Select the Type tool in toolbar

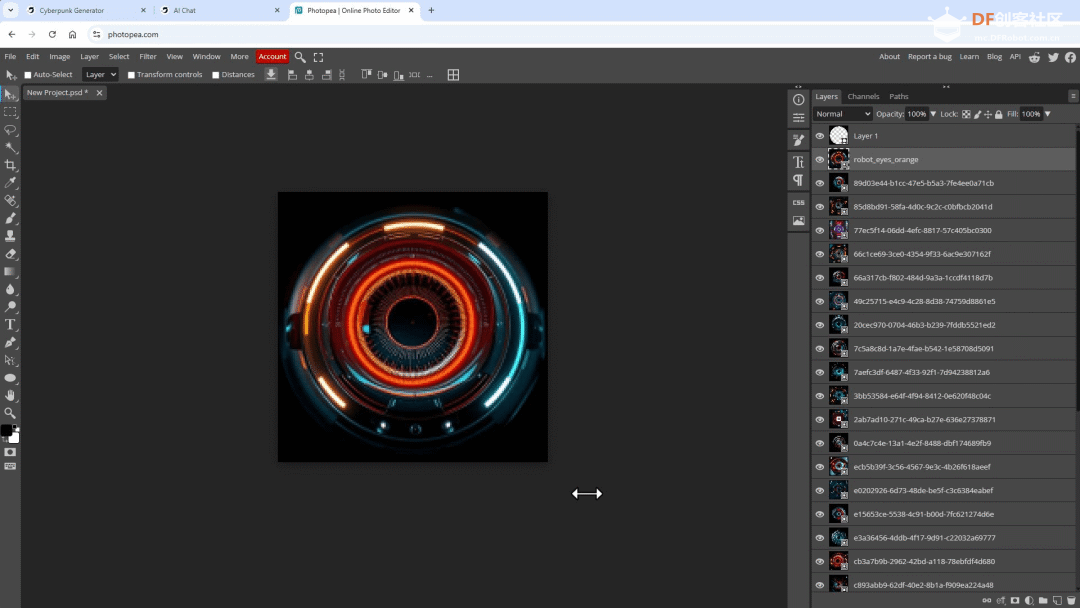tap(10, 324)
